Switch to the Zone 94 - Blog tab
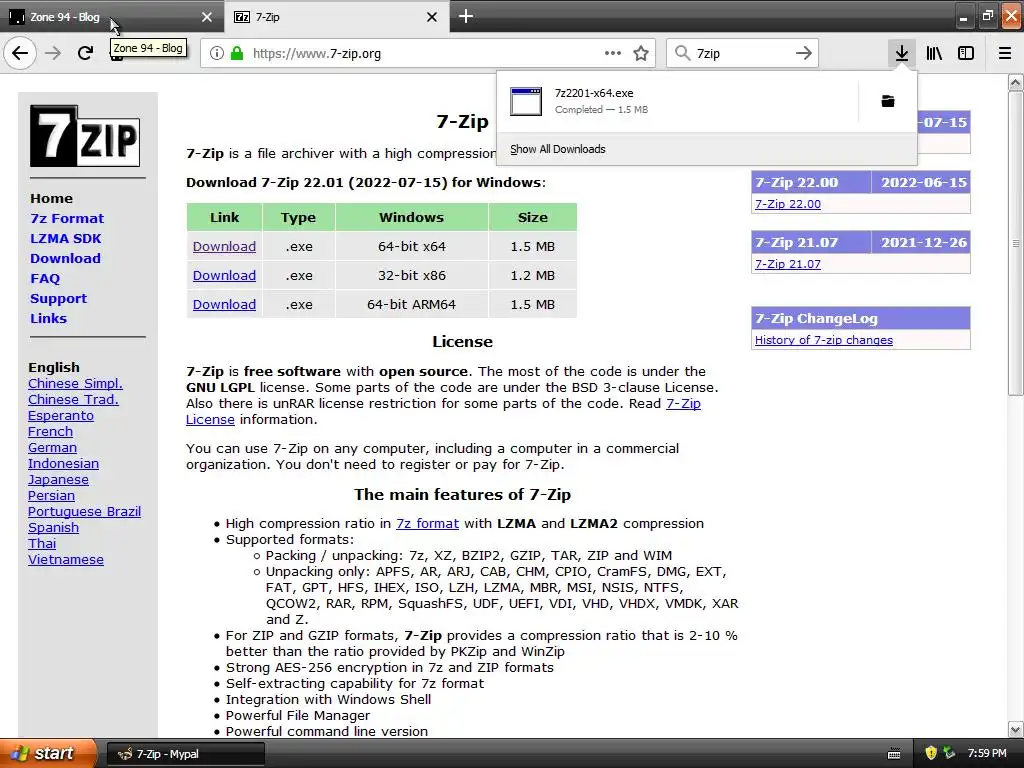This screenshot has width=1024, height=768. [x=112, y=17]
